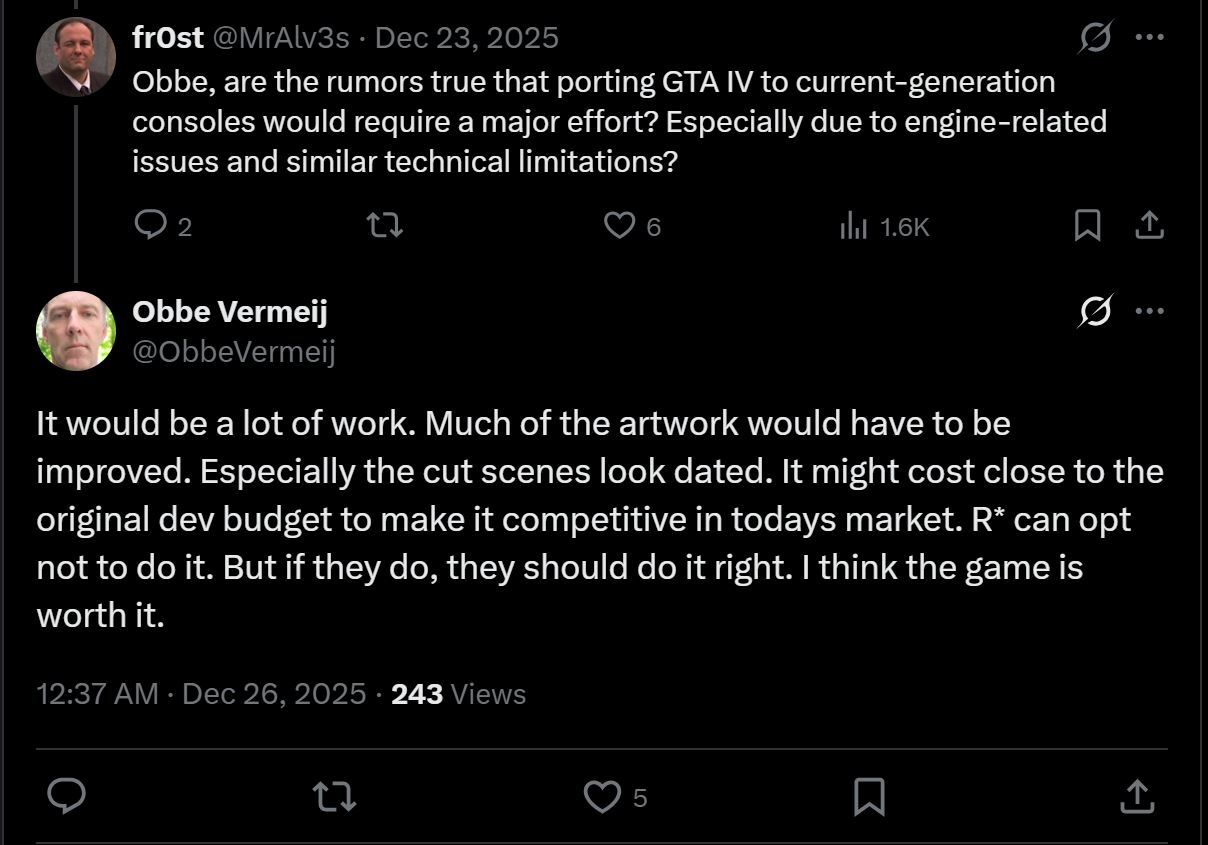The image size is (1208, 845).
Task: Reply to Obbe Vermeij's tweet
Action: (x=67, y=797)
